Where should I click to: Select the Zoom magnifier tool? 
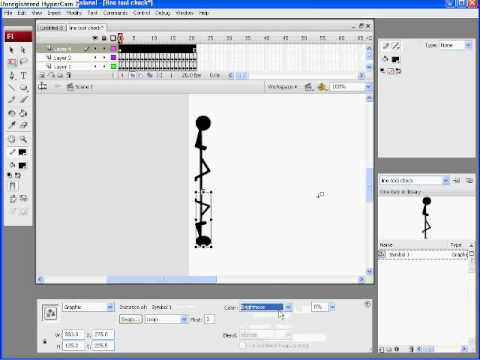pos(23,139)
